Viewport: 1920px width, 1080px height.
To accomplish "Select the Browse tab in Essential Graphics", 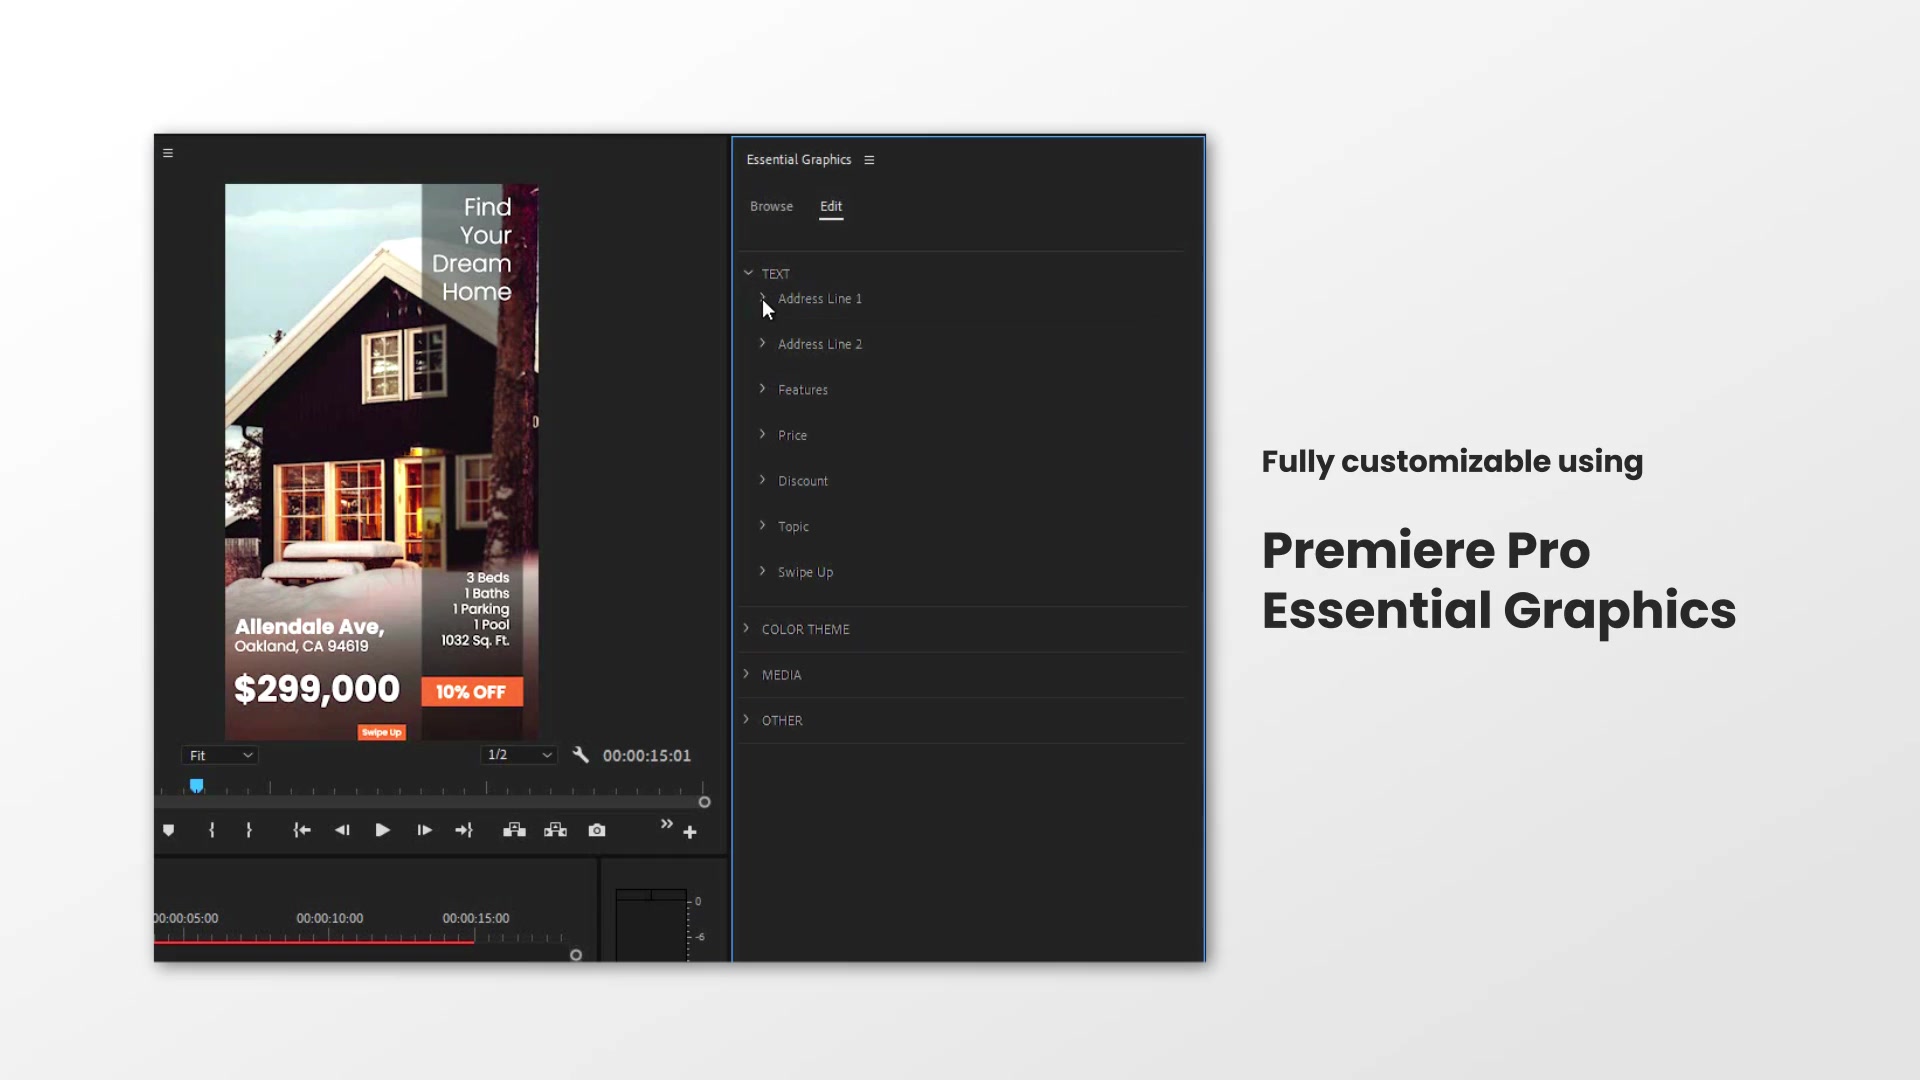I will click(771, 206).
